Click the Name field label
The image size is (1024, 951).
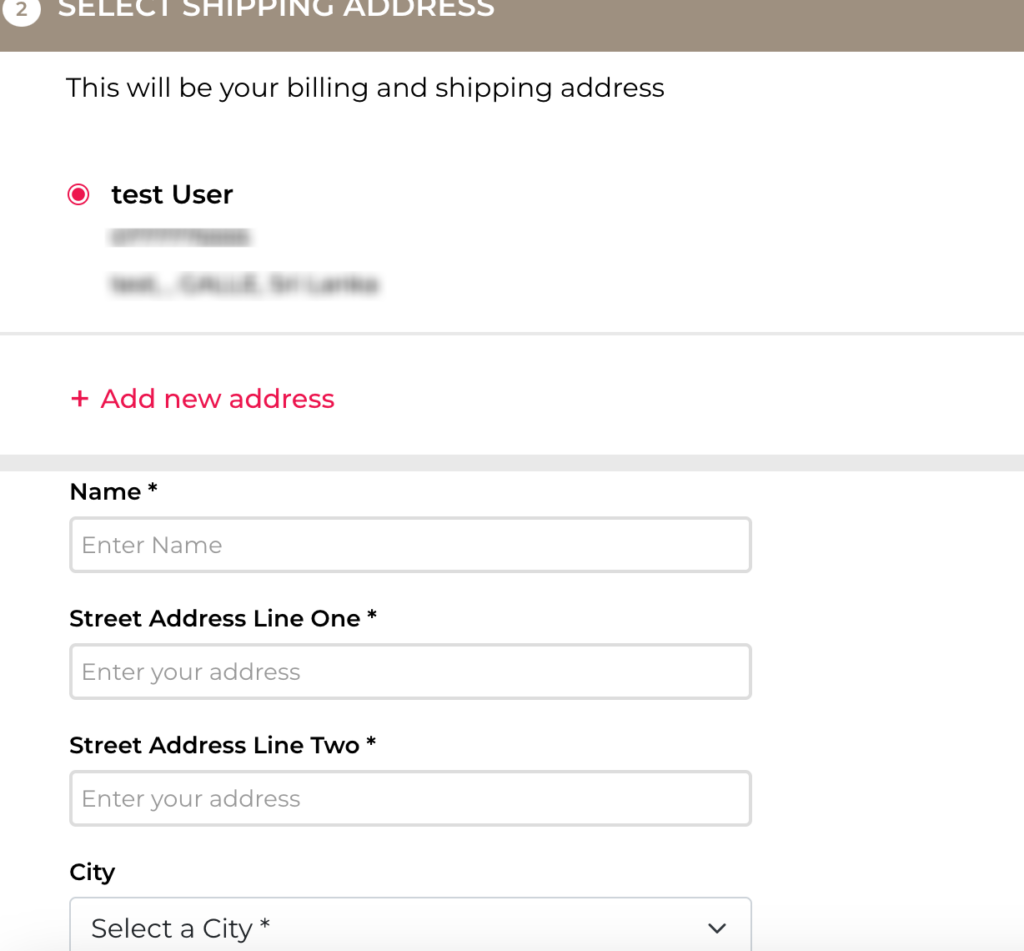[105, 492]
